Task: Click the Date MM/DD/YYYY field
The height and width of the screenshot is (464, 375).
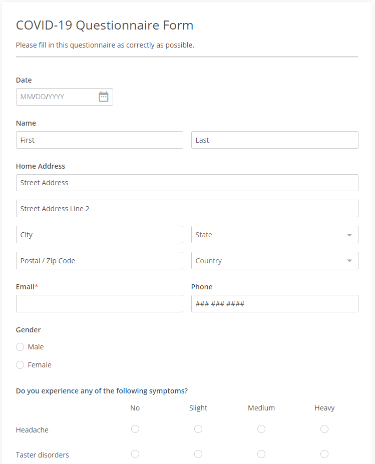Action: 64,97
